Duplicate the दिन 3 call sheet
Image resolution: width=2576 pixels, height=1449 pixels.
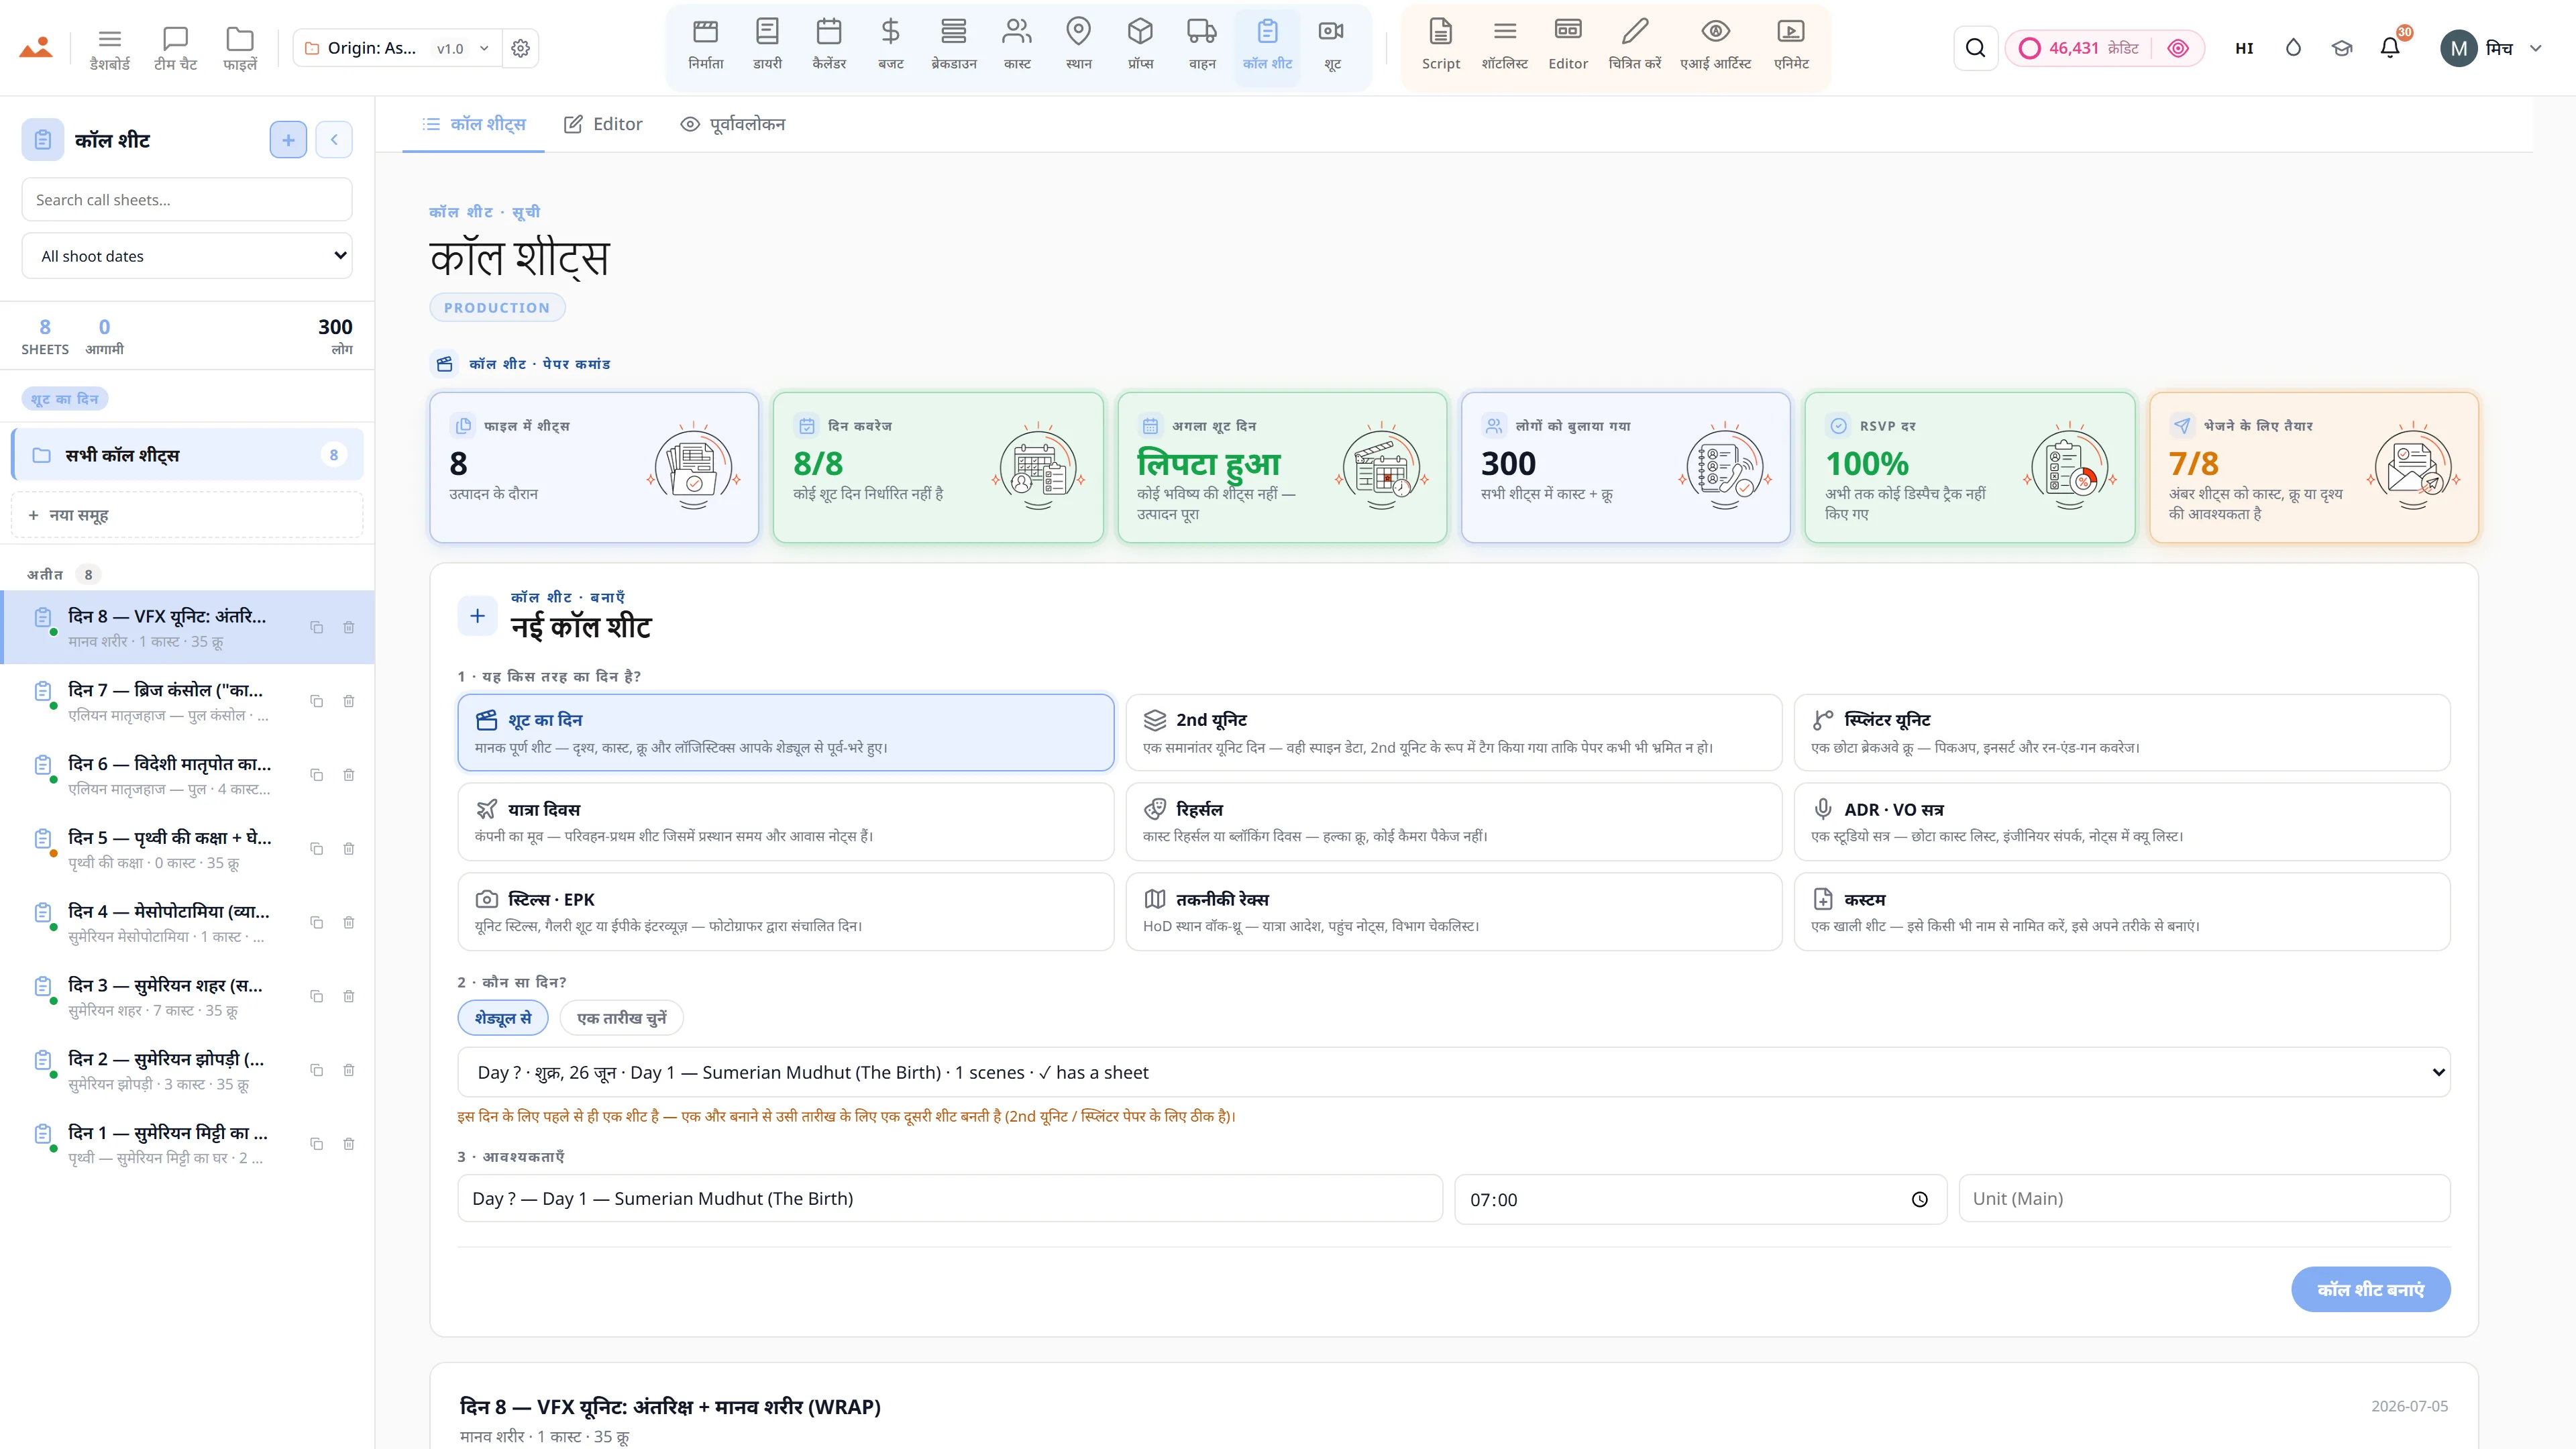click(316, 996)
